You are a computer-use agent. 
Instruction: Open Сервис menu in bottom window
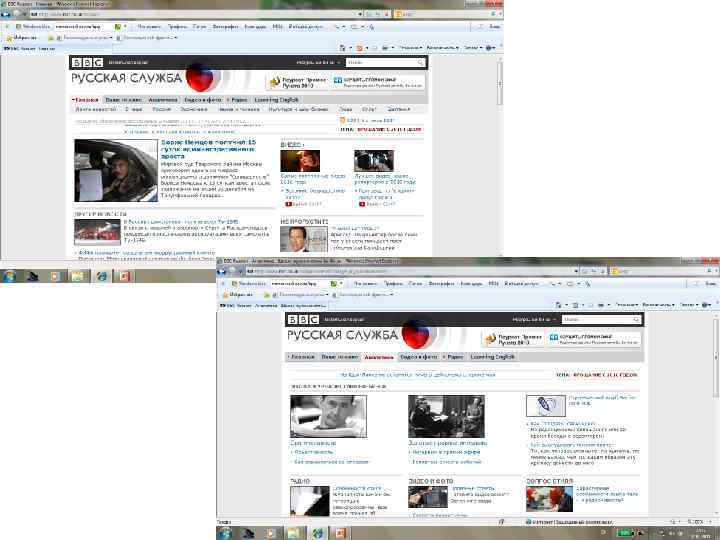[688, 305]
